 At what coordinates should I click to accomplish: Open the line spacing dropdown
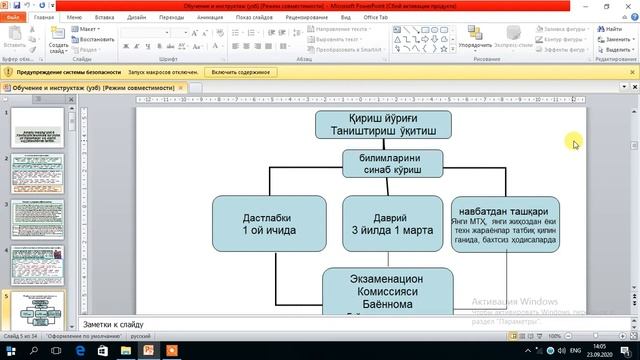pos(298,33)
